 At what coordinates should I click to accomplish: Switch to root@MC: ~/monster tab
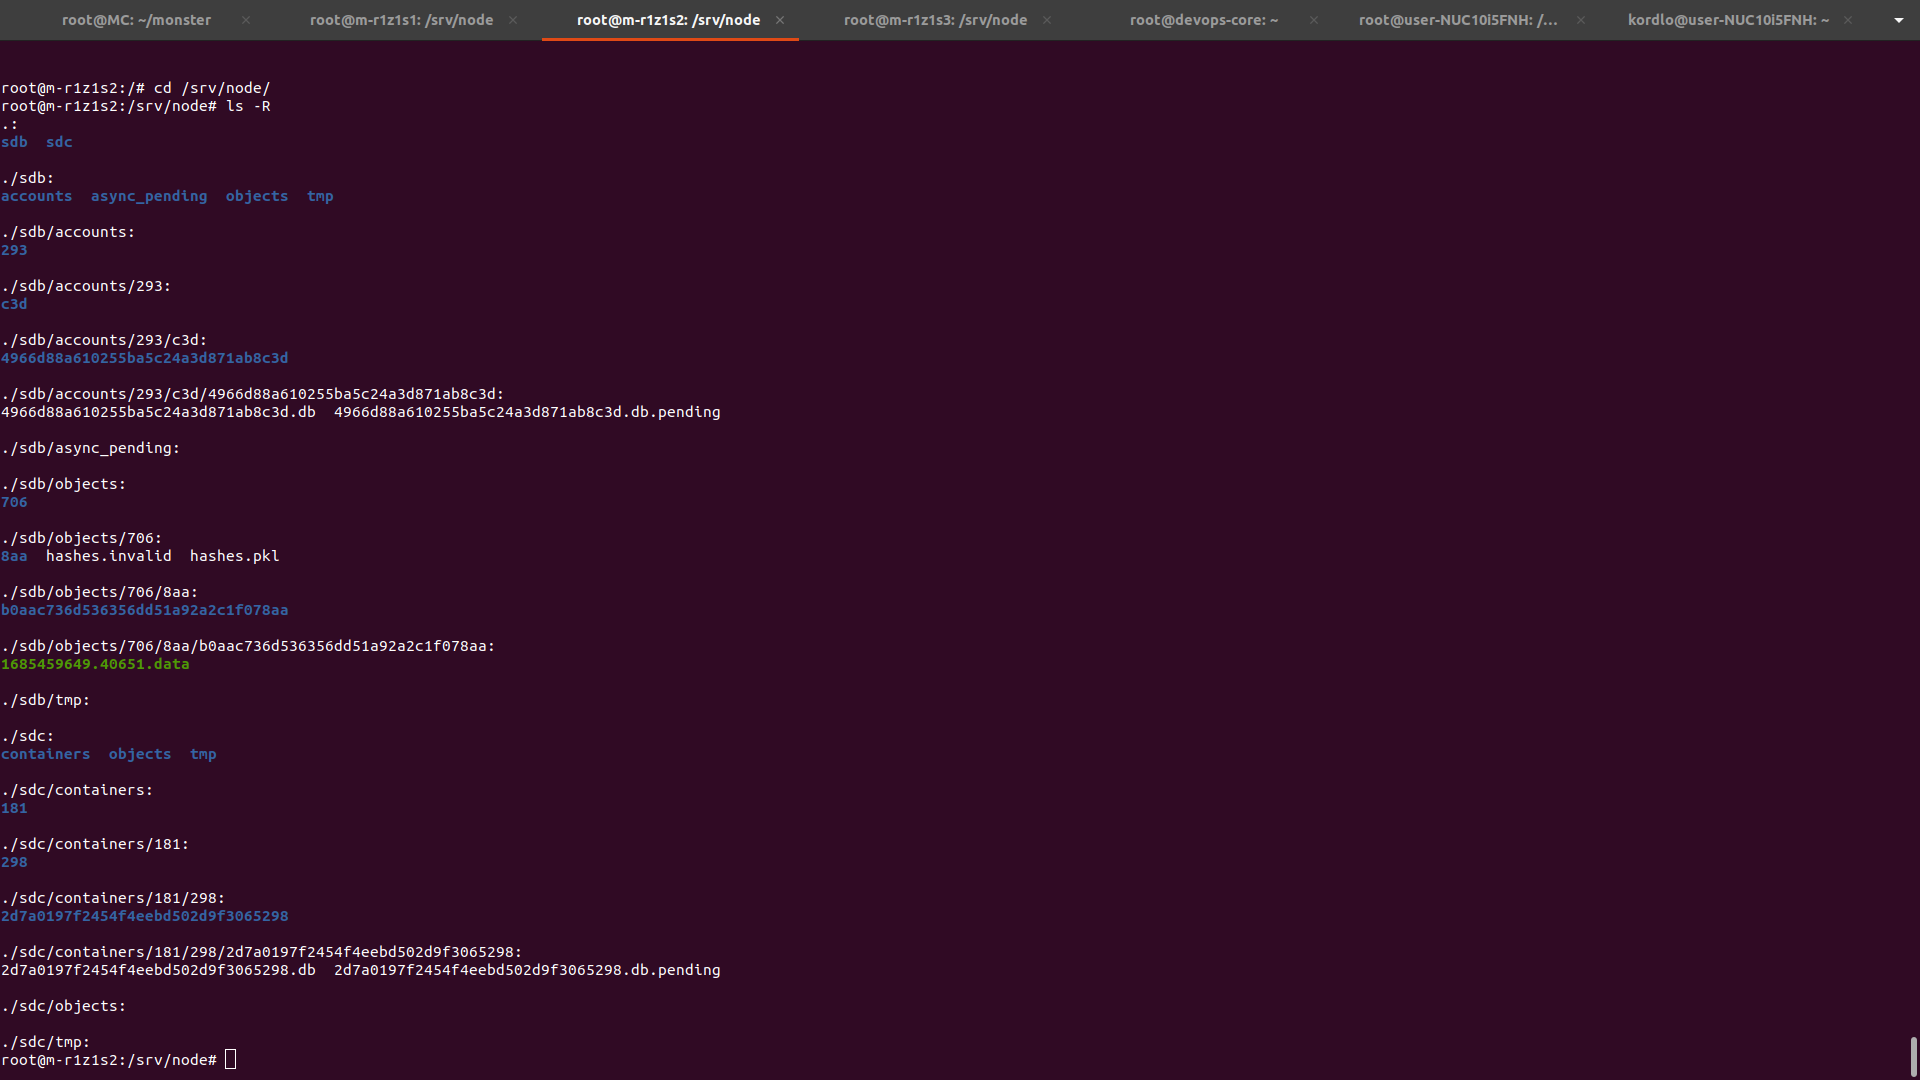click(136, 20)
